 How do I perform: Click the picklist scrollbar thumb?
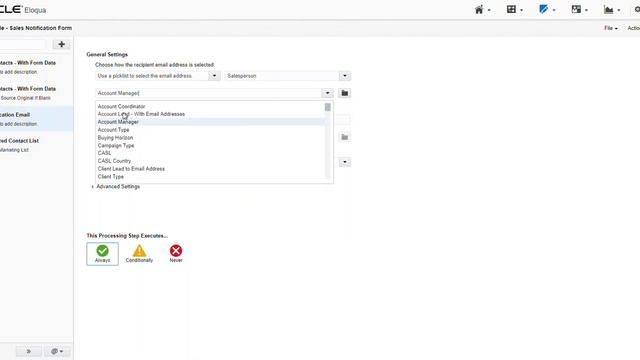[328, 107]
